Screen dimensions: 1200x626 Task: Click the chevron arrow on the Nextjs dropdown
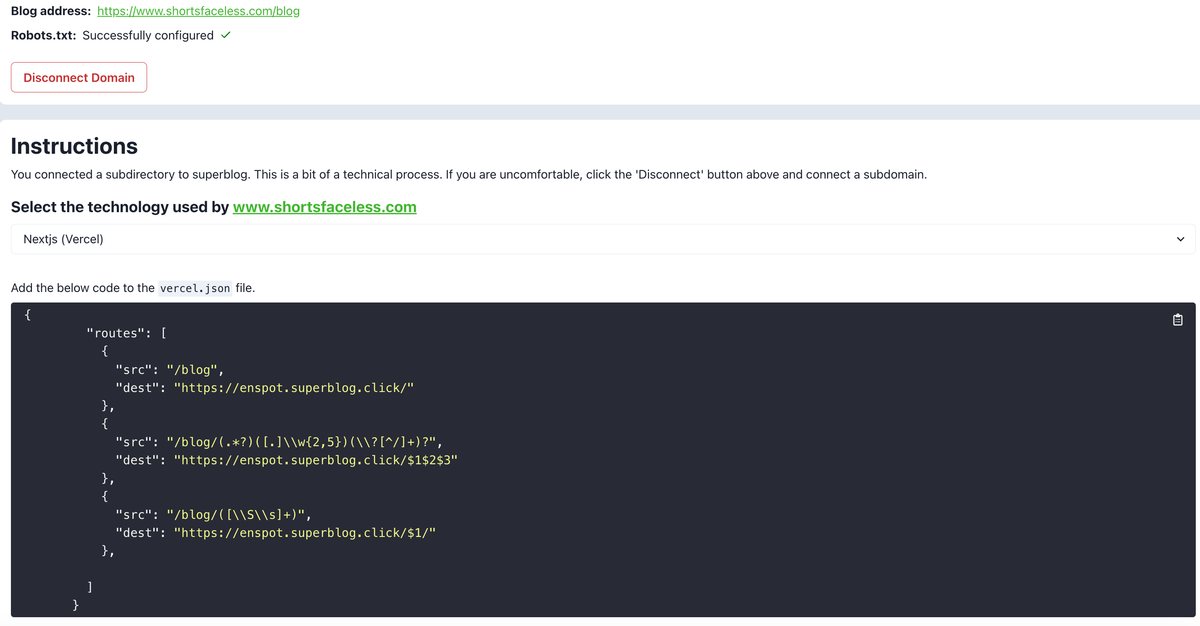[1180, 239]
